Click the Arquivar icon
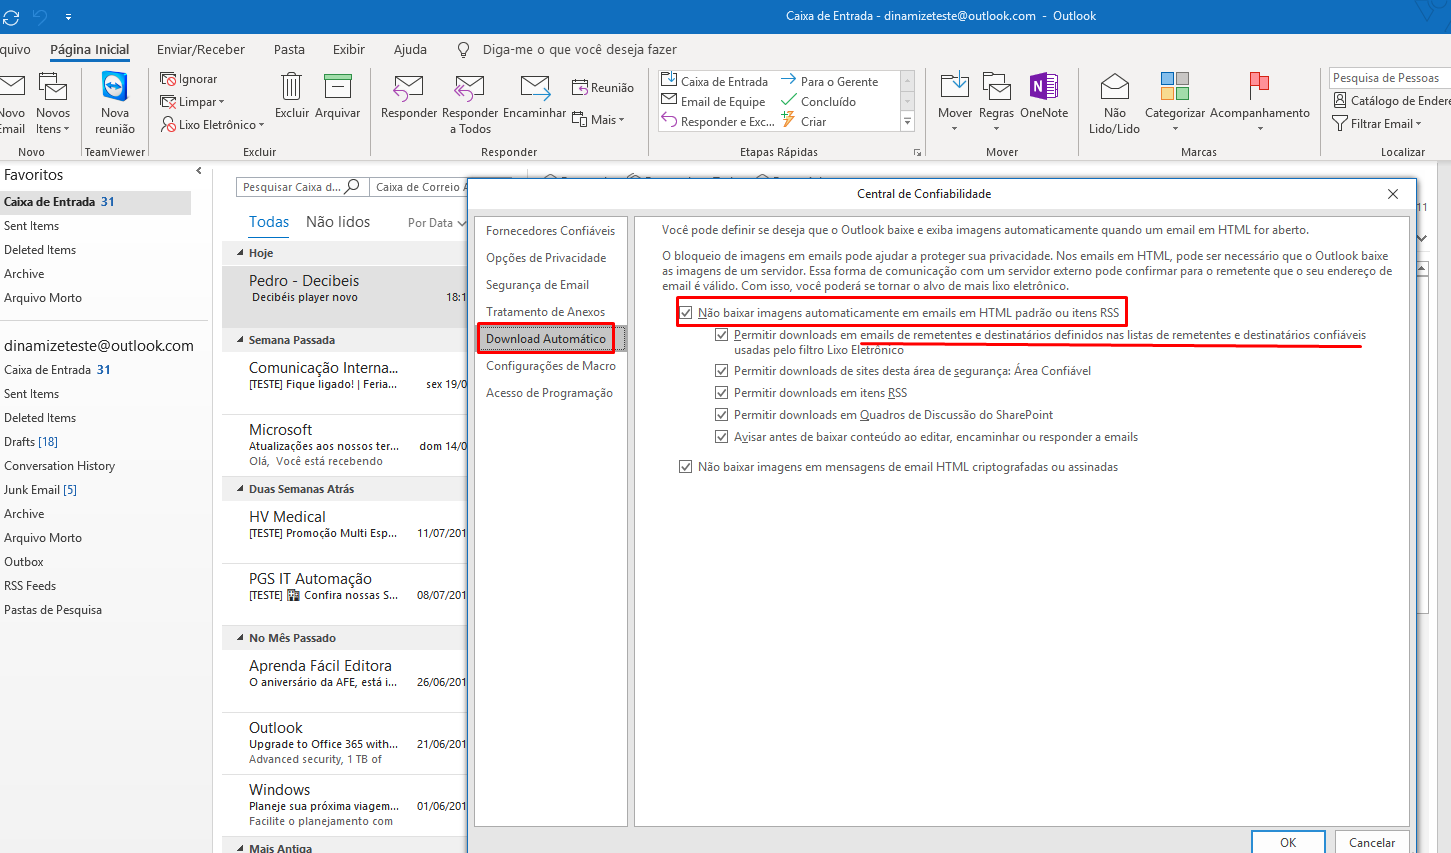The image size is (1451, 853). coord(337,87)
